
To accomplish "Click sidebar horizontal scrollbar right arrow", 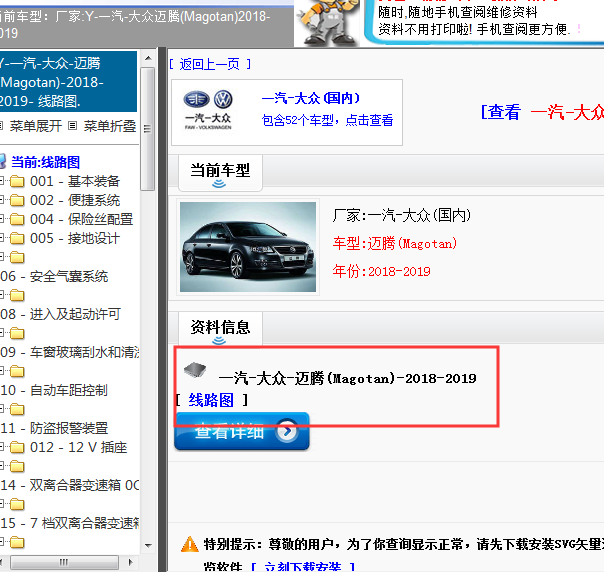I will [131, 562].
